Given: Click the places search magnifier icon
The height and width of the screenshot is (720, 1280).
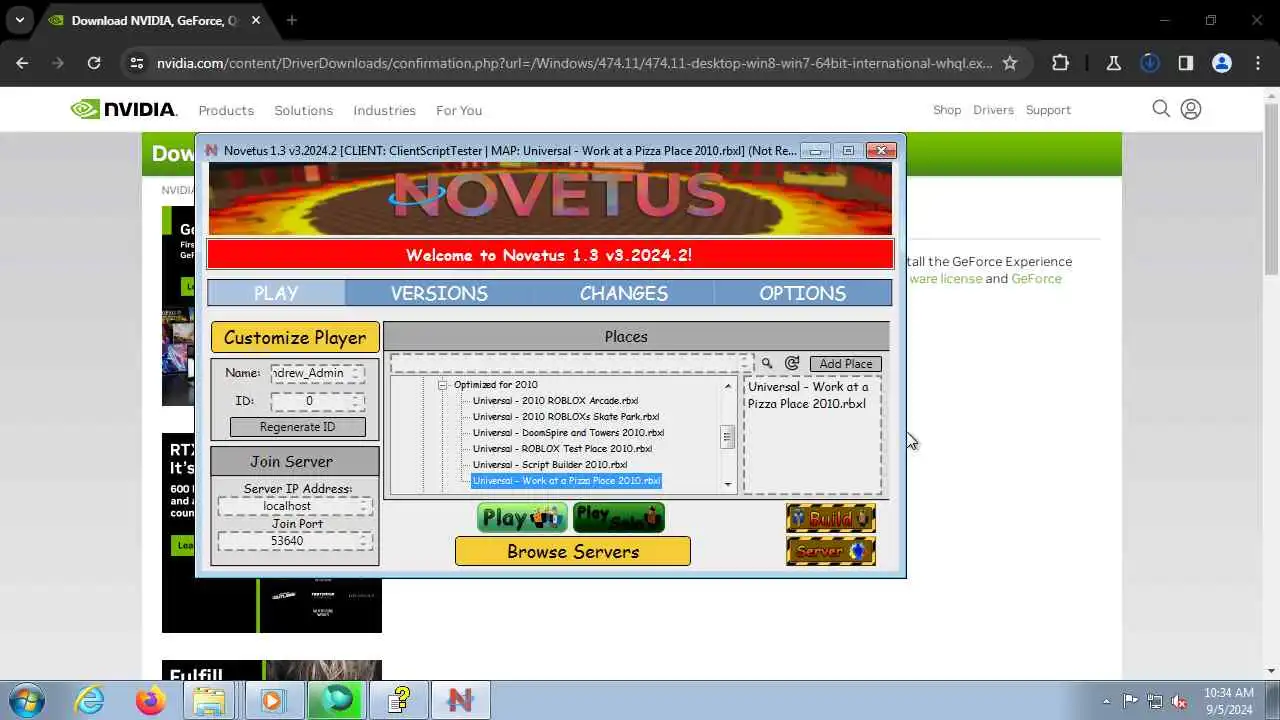Looking at the screenshot, I should point(767,364).
